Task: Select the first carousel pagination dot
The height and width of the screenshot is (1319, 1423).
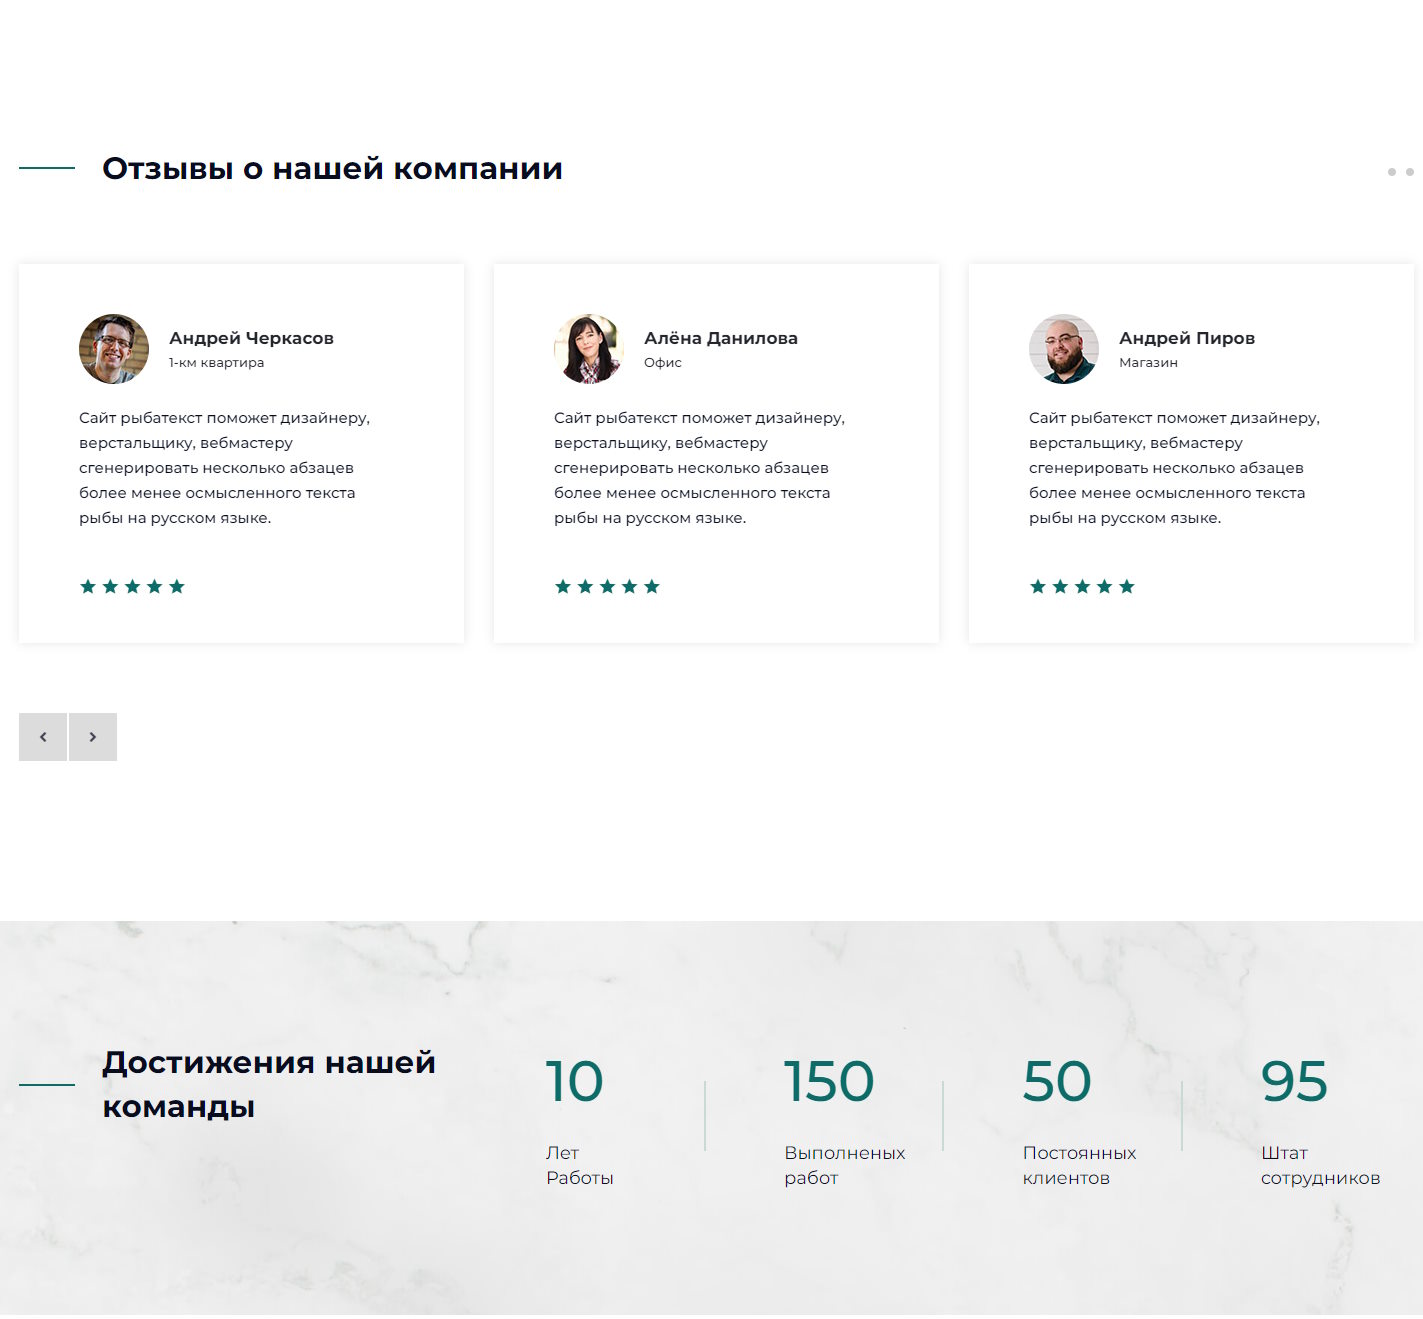Action: click(x=1391, y=172)
